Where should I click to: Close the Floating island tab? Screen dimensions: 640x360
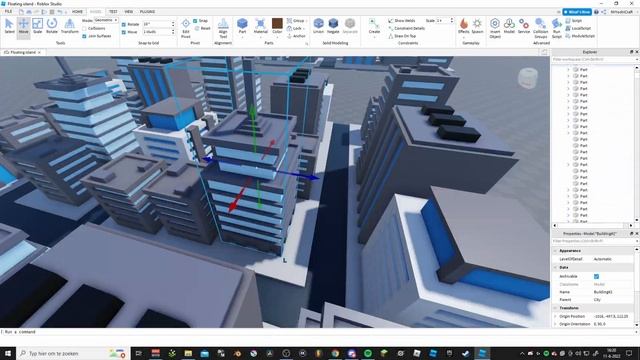point(39,52)
